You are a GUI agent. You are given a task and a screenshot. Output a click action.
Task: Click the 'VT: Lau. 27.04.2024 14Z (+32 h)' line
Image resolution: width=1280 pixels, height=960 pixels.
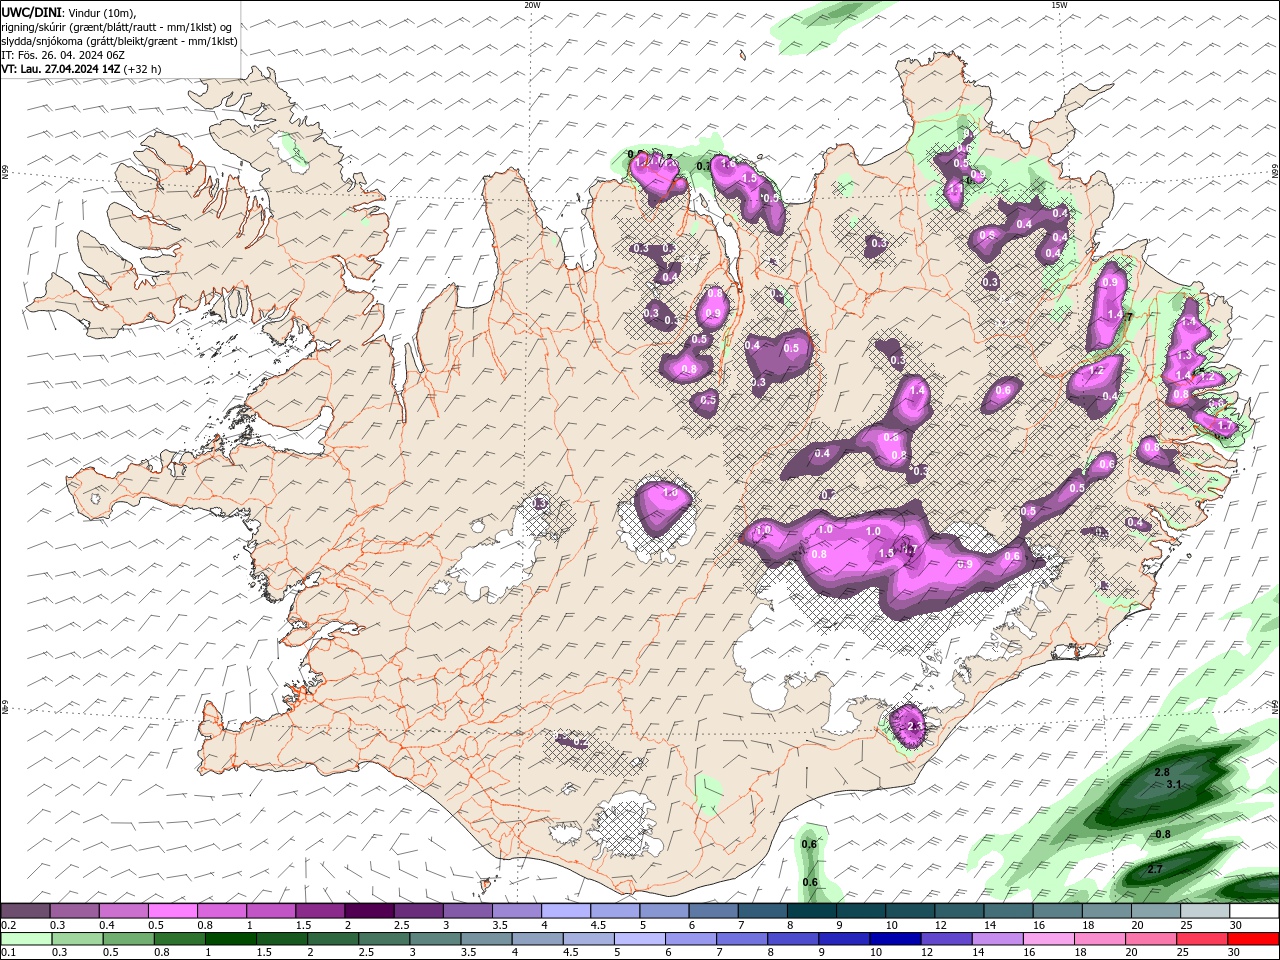[82, 69]
